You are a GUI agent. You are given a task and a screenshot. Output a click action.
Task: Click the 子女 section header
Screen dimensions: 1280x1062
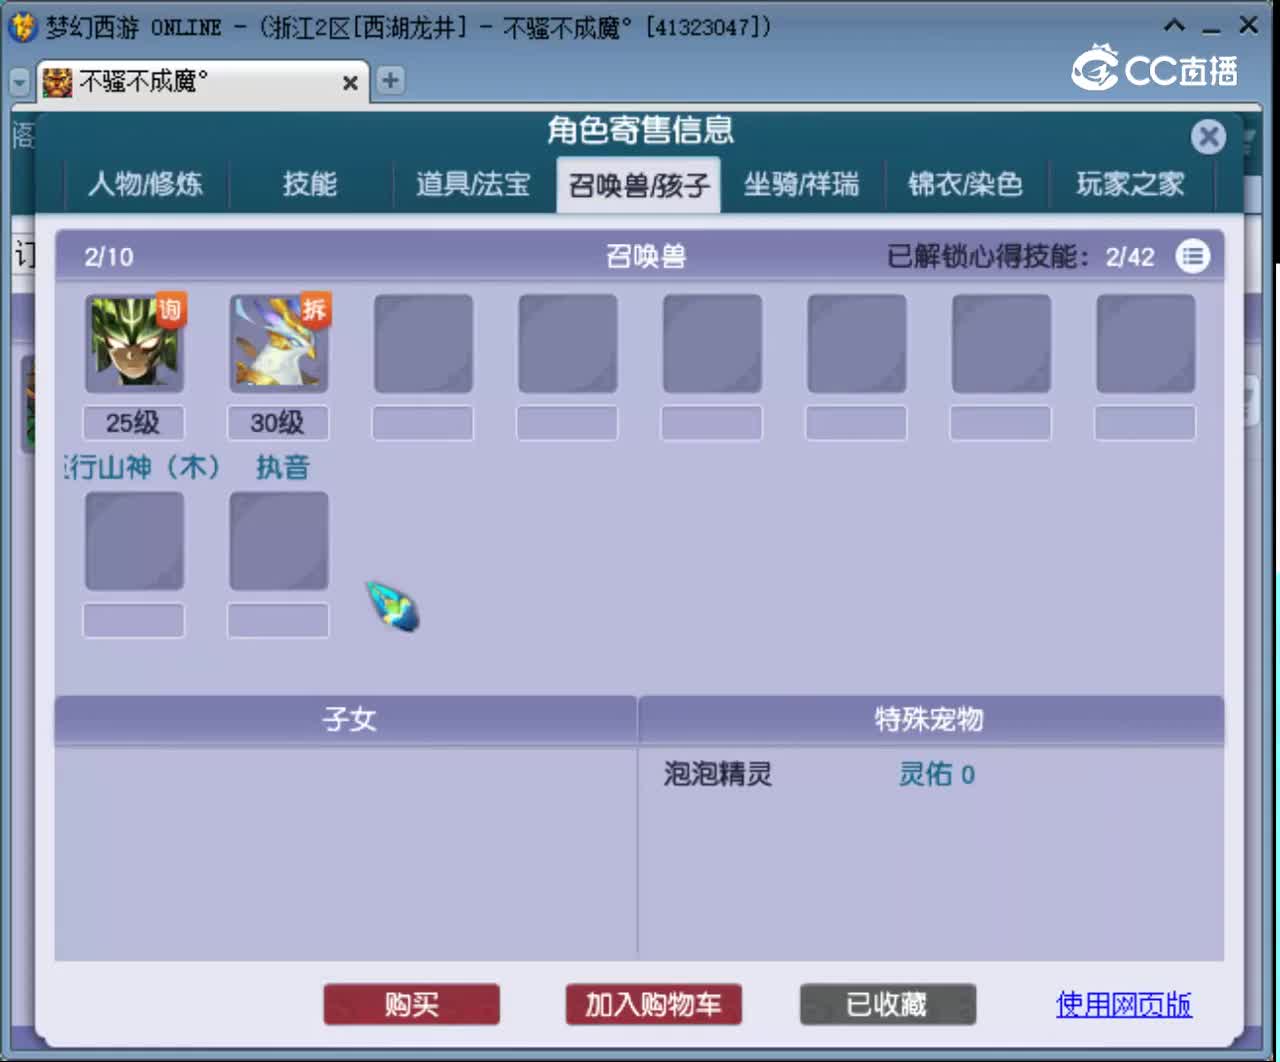click(346, 719)
